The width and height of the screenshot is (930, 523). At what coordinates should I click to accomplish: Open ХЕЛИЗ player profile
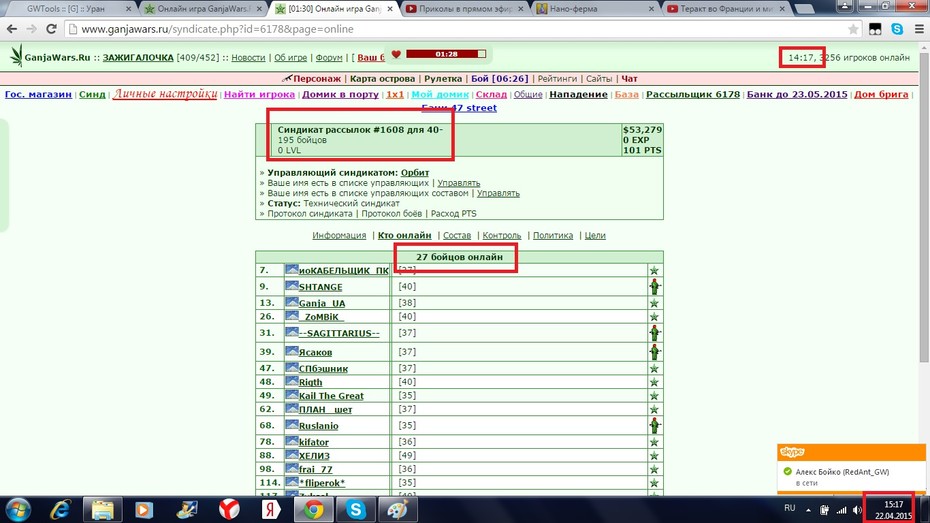(x=314, y=455)
